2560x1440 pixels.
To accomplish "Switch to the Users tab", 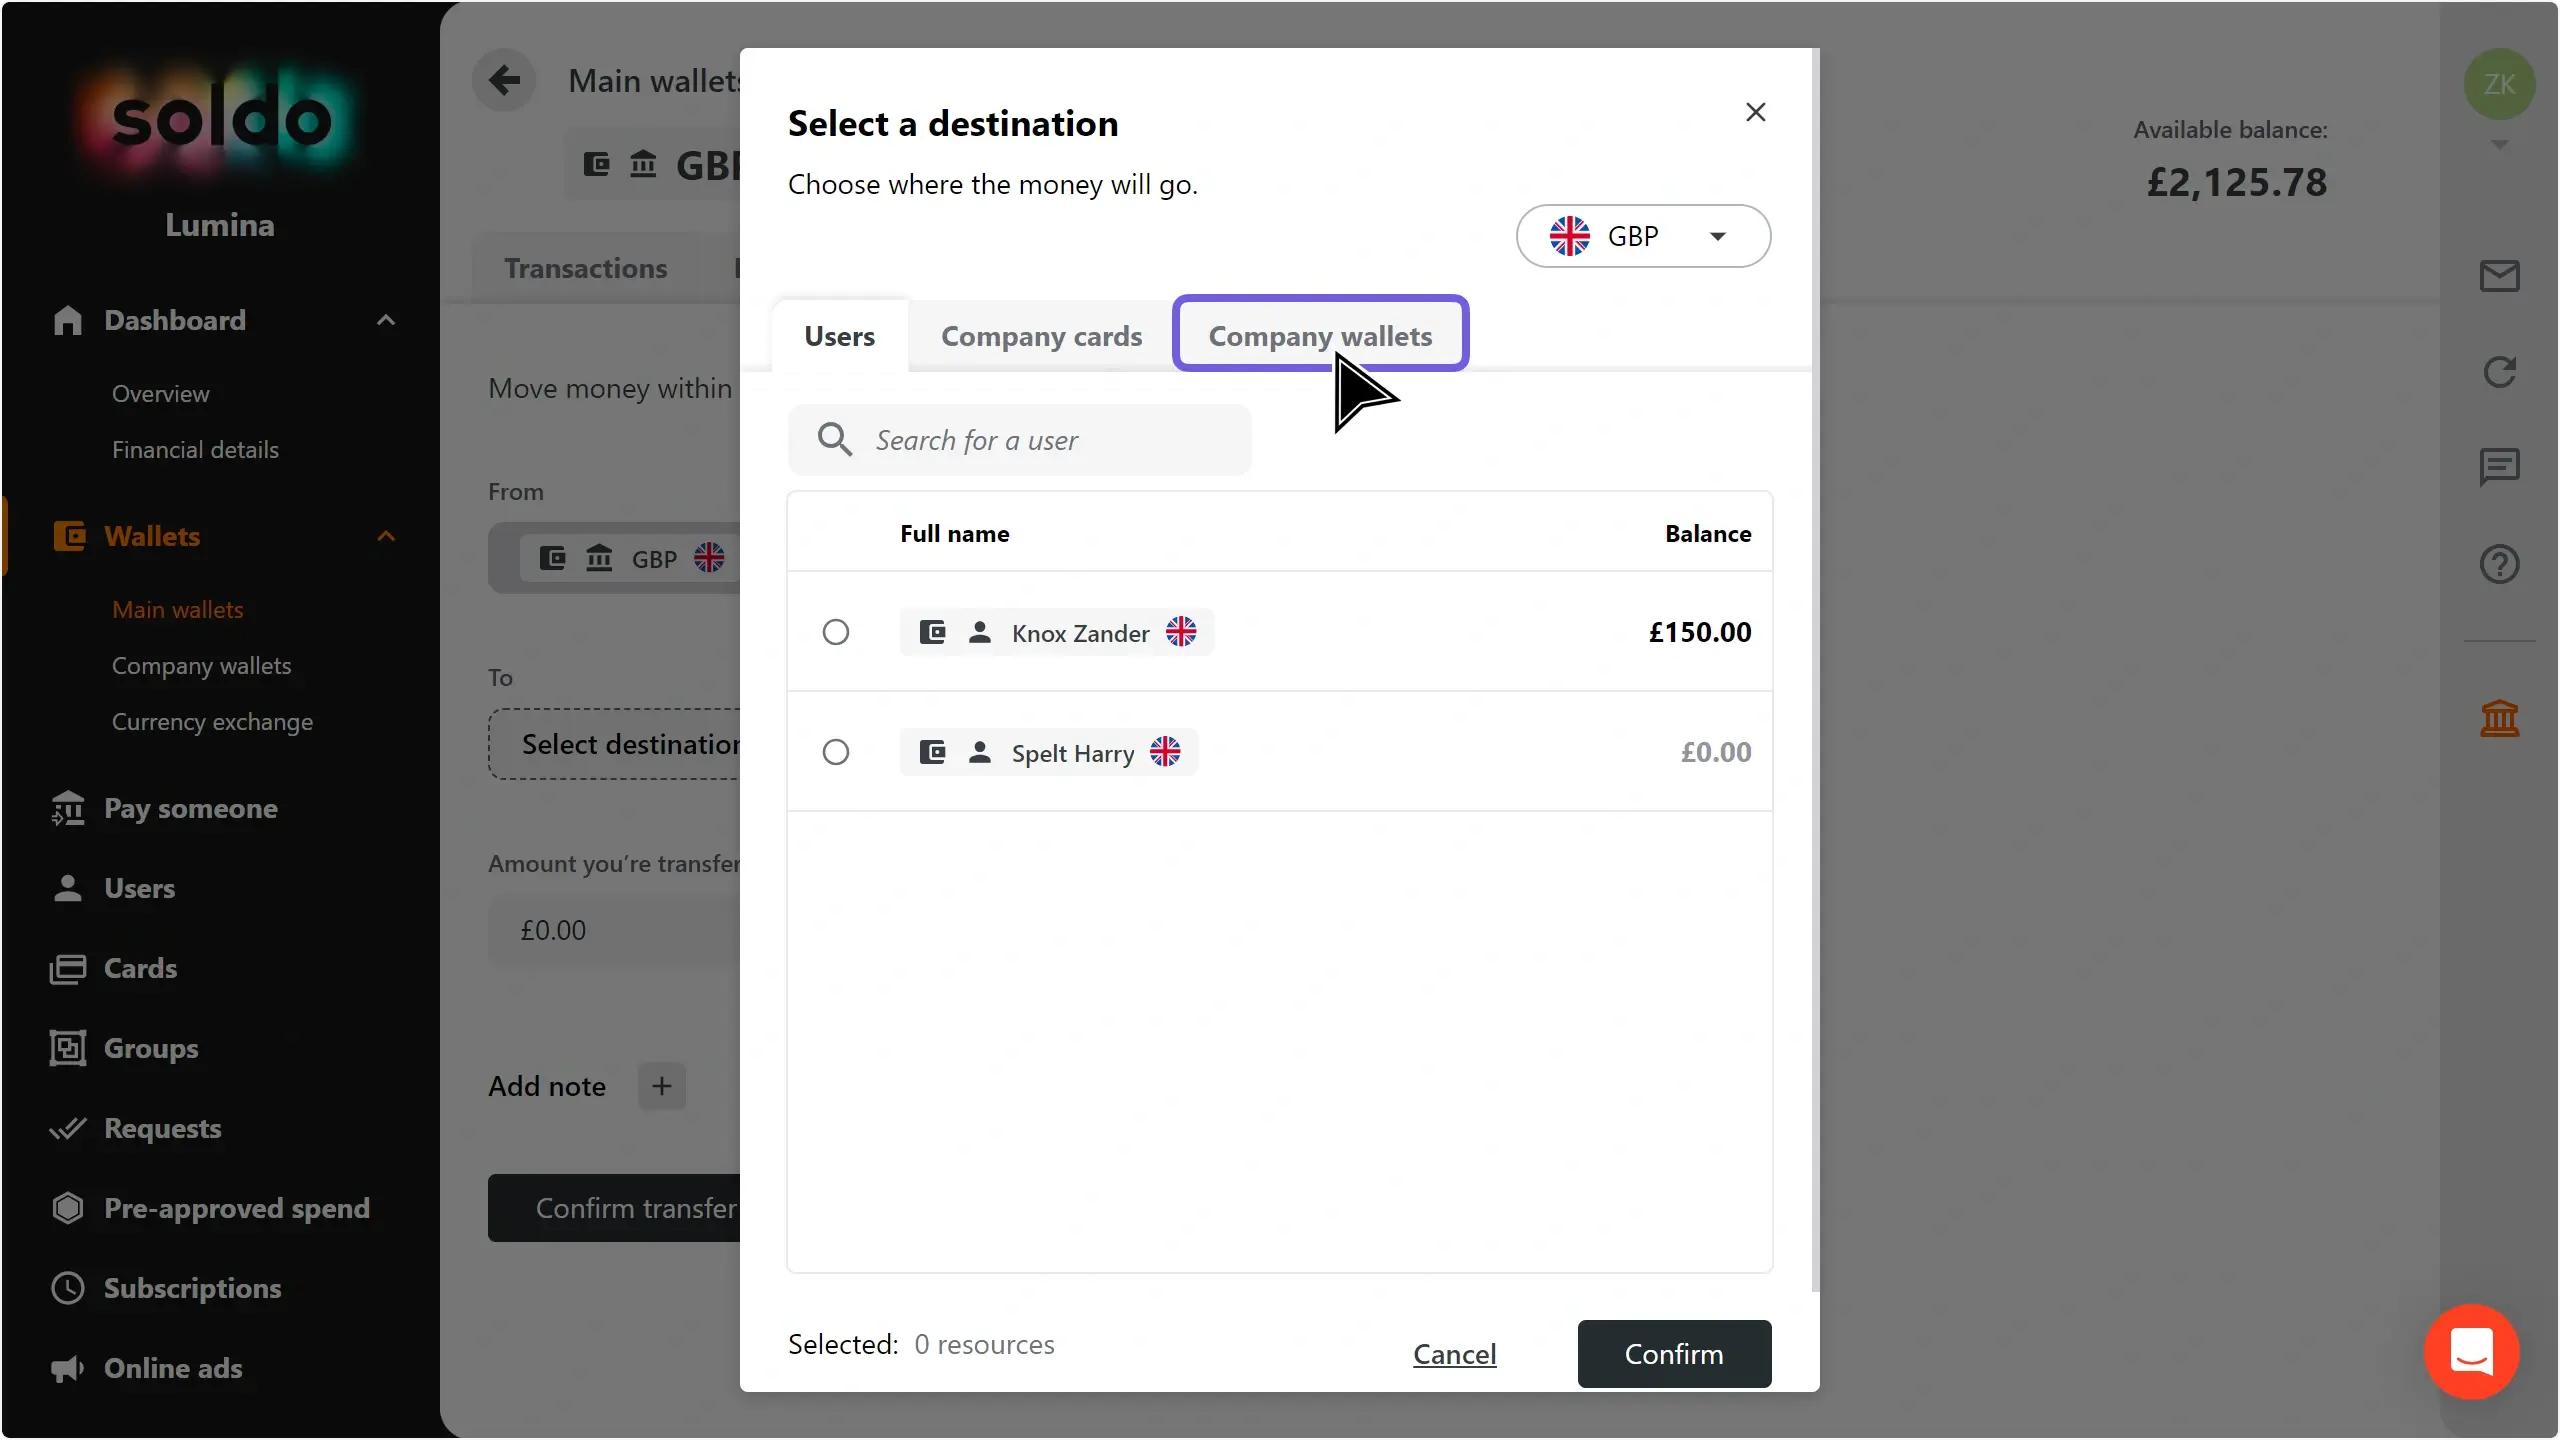I will pos(839,336).
